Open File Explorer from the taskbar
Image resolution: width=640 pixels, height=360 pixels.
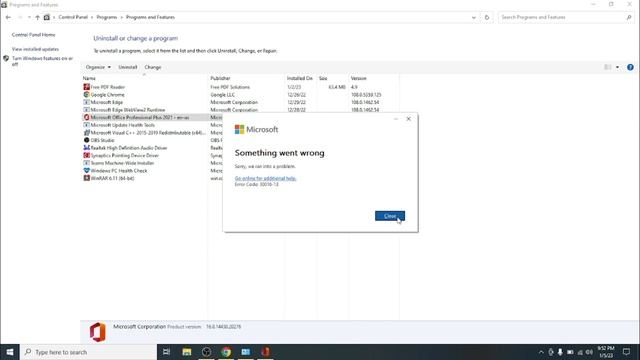[187, 352]
